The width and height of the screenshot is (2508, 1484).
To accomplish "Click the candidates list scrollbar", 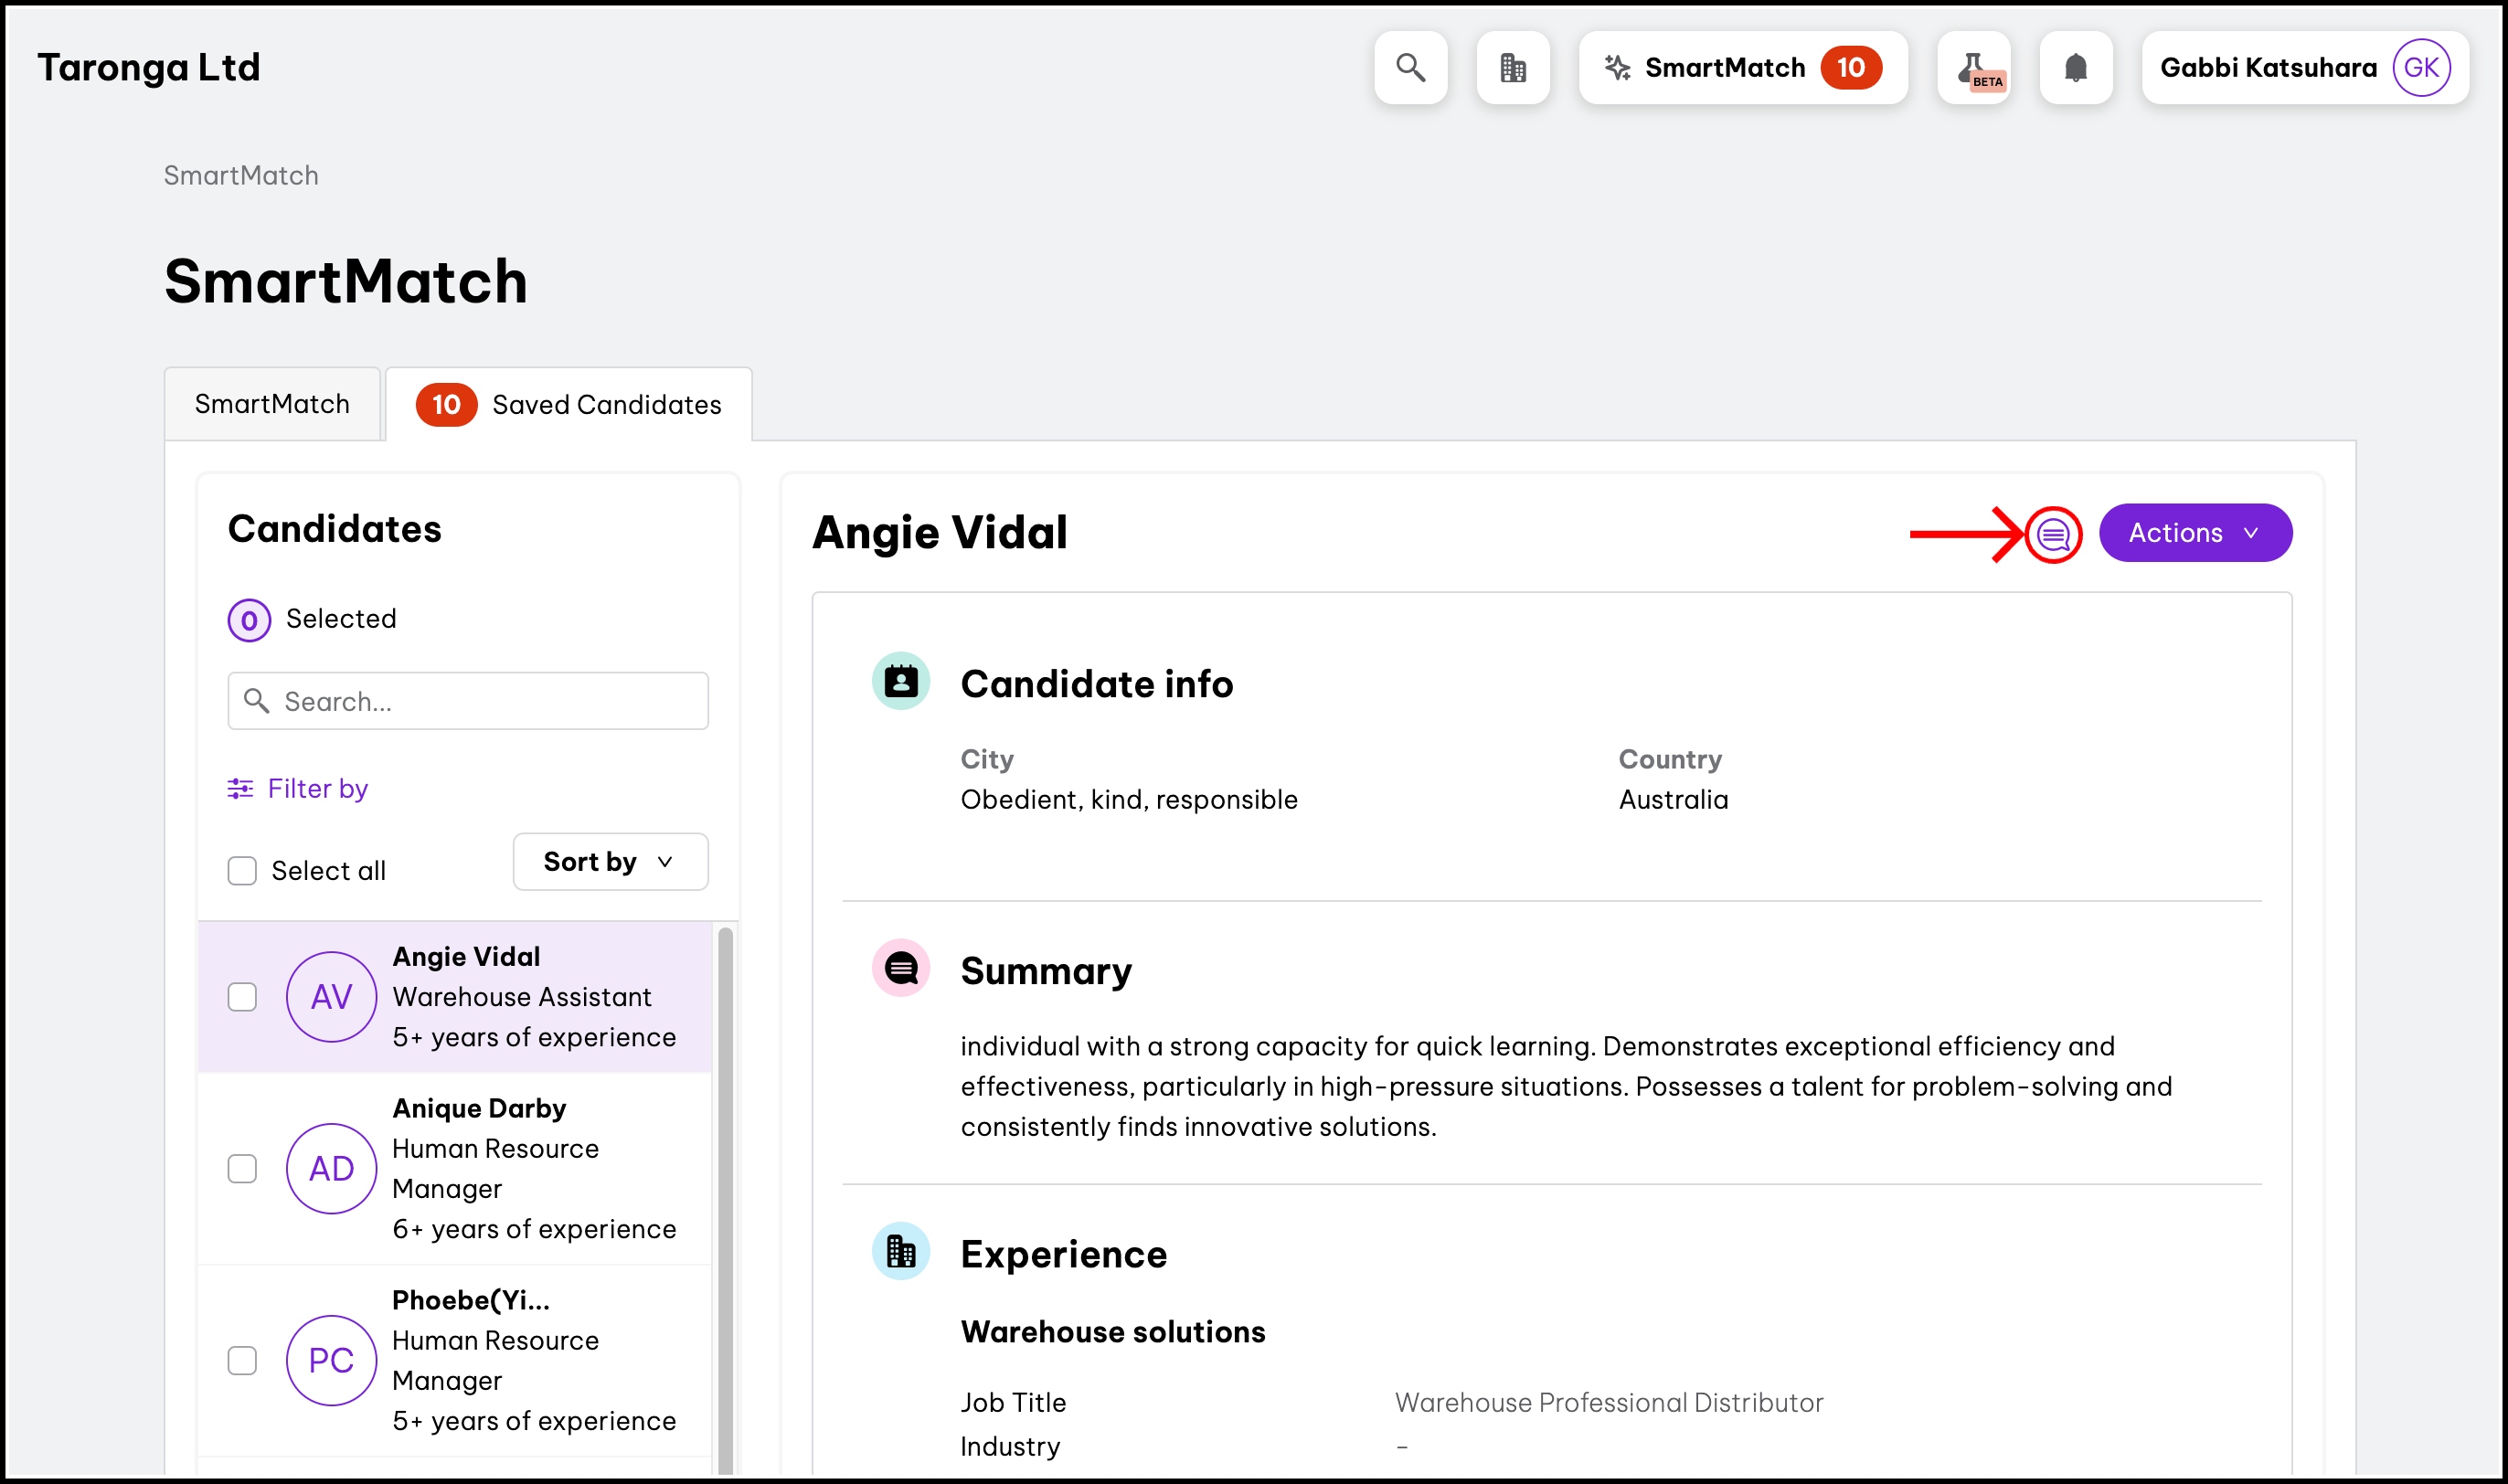I will coord(725,1200).
